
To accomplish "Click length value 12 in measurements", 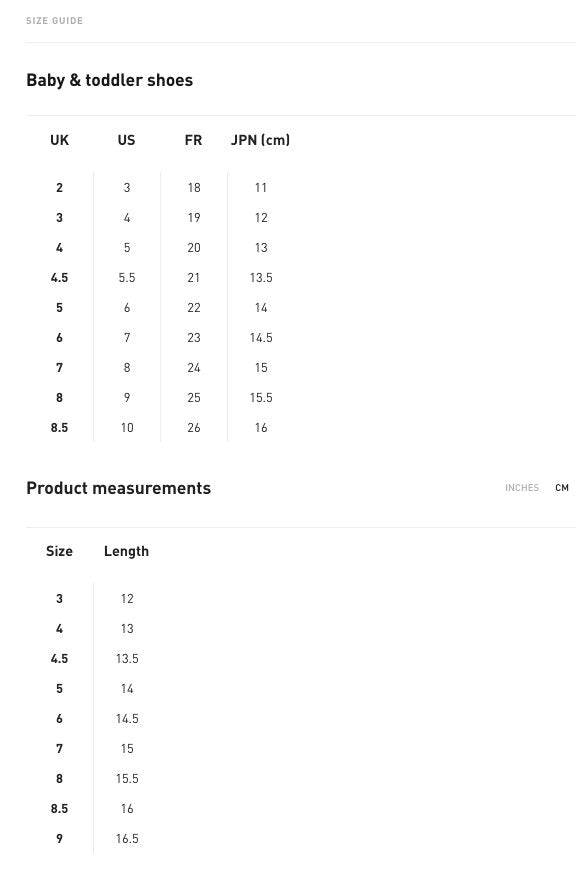I will coord(127,598).
